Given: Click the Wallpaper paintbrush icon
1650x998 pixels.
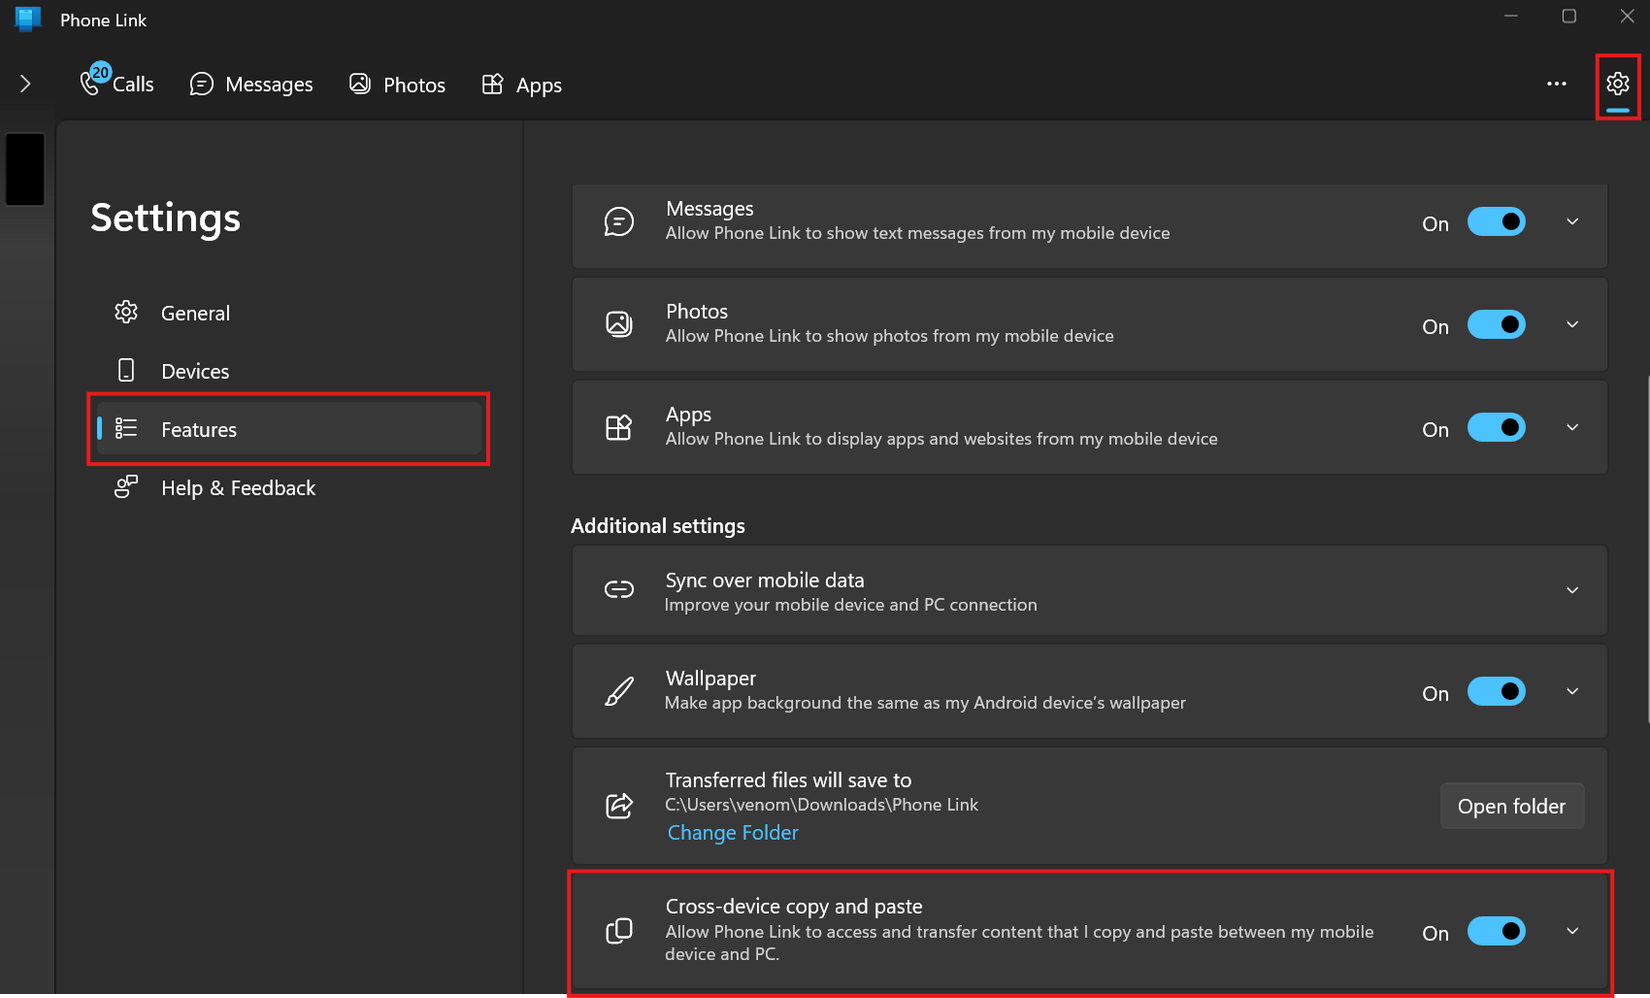Looking at the screenshot, I should [620, 691].
